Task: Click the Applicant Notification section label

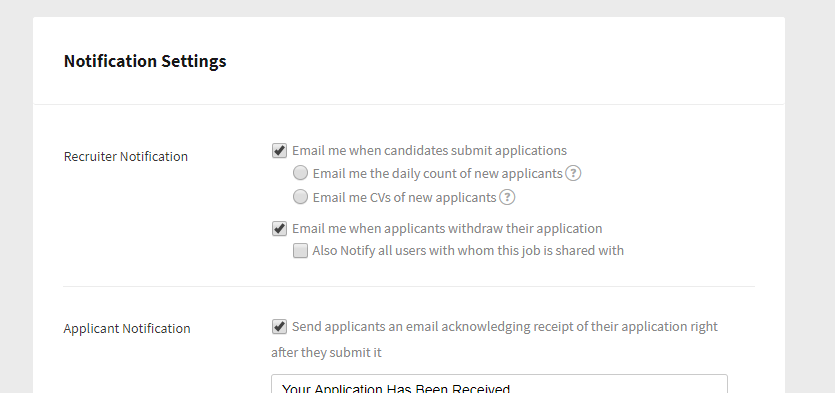Action: point(127,329)
